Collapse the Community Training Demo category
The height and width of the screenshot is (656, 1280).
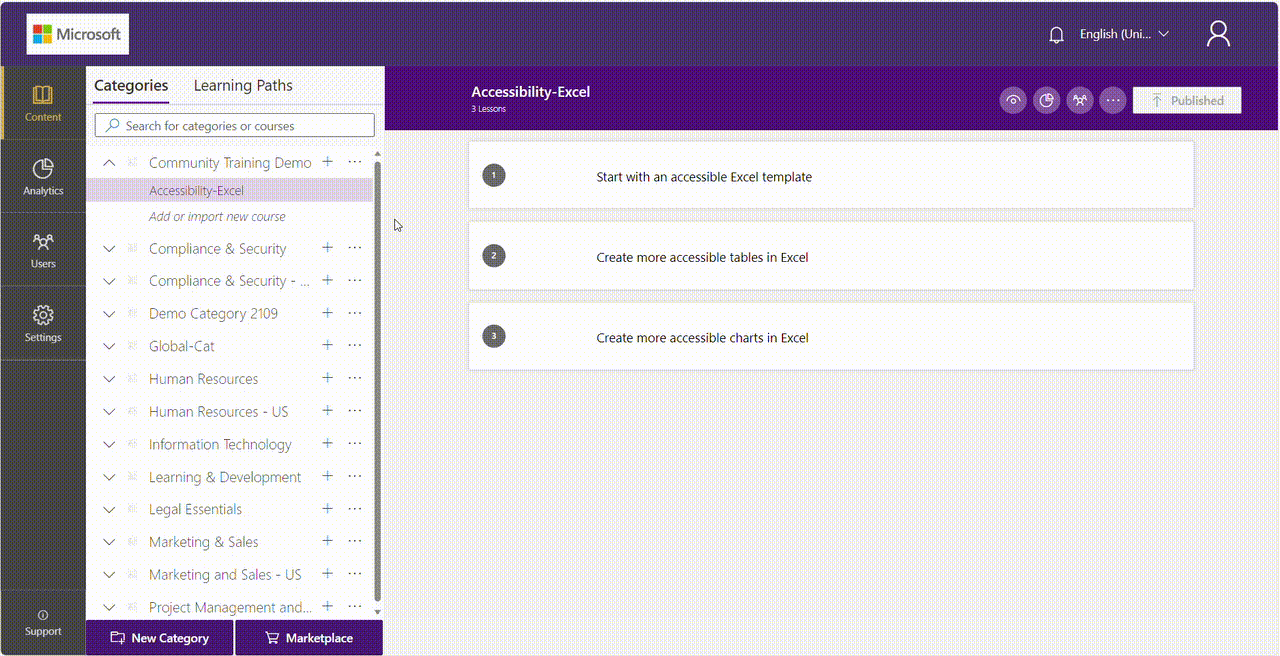click(109, 162)
